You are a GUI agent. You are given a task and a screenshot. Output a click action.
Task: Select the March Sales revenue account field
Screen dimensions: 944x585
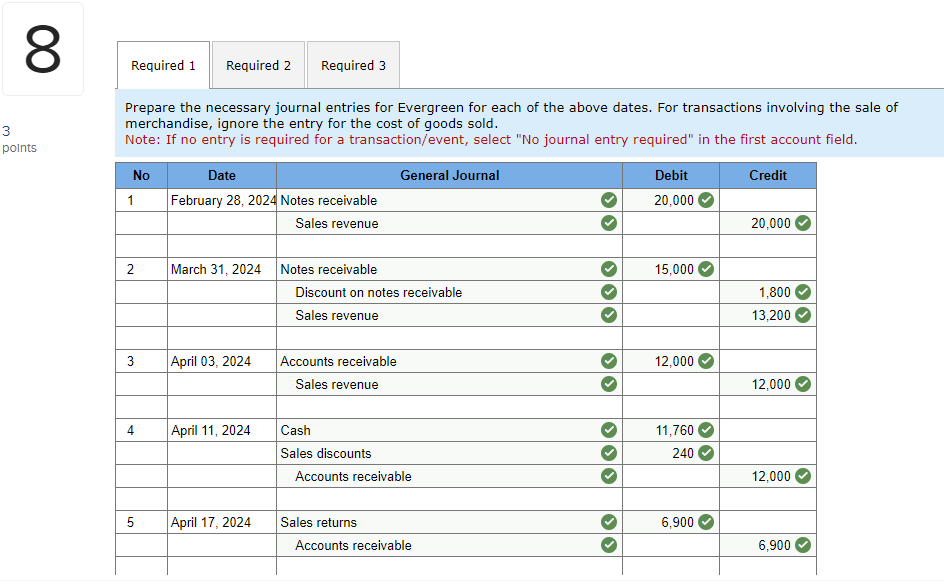pos(449,315)
